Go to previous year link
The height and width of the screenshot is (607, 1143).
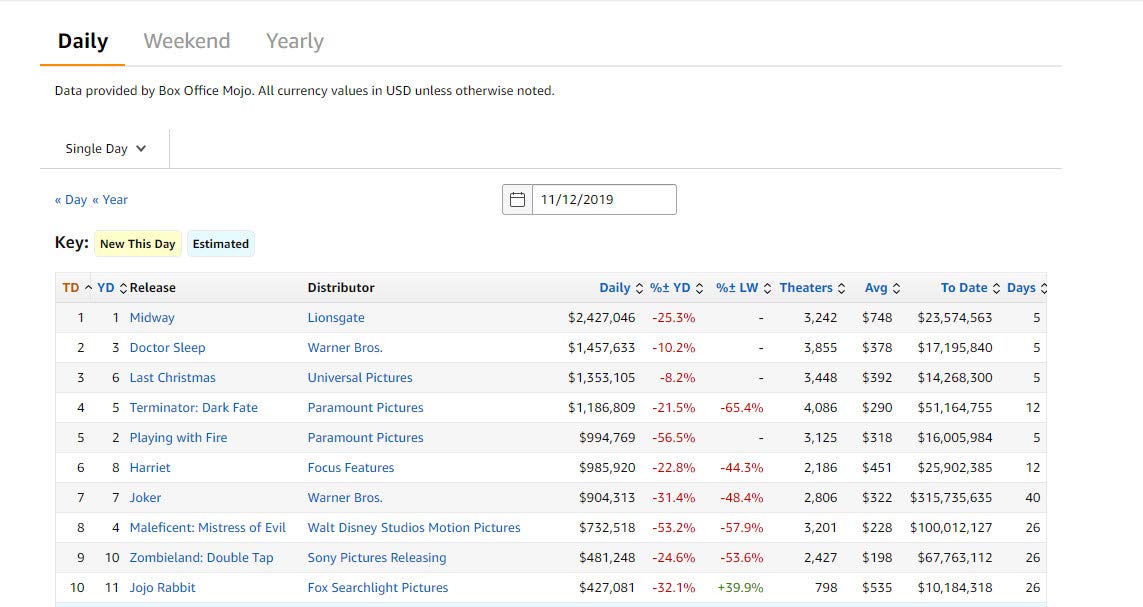110,200
